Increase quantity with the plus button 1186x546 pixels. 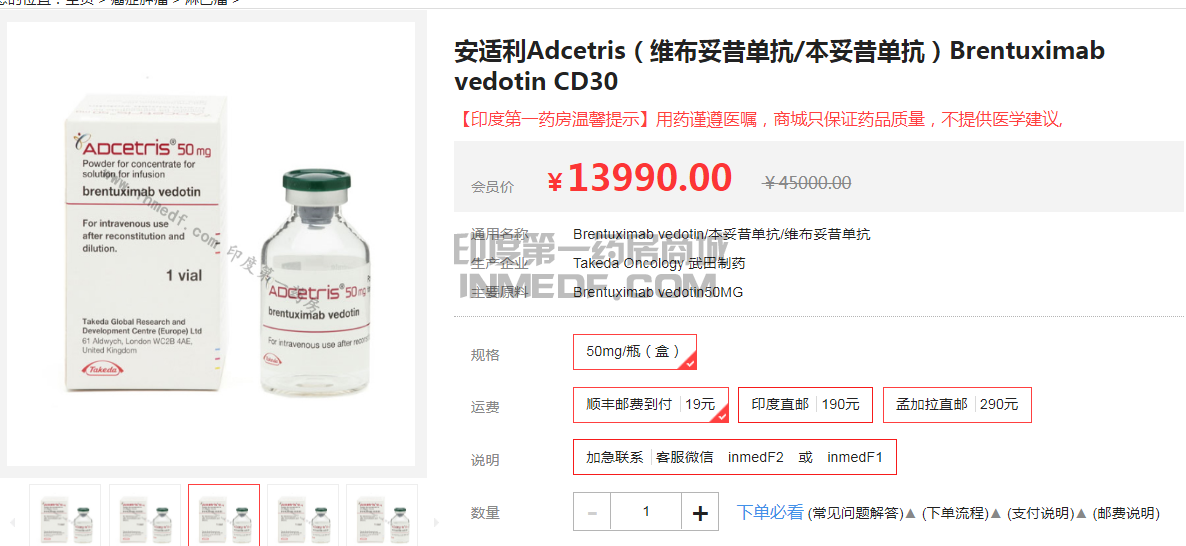pyautogui.click(x=700, y=512)
